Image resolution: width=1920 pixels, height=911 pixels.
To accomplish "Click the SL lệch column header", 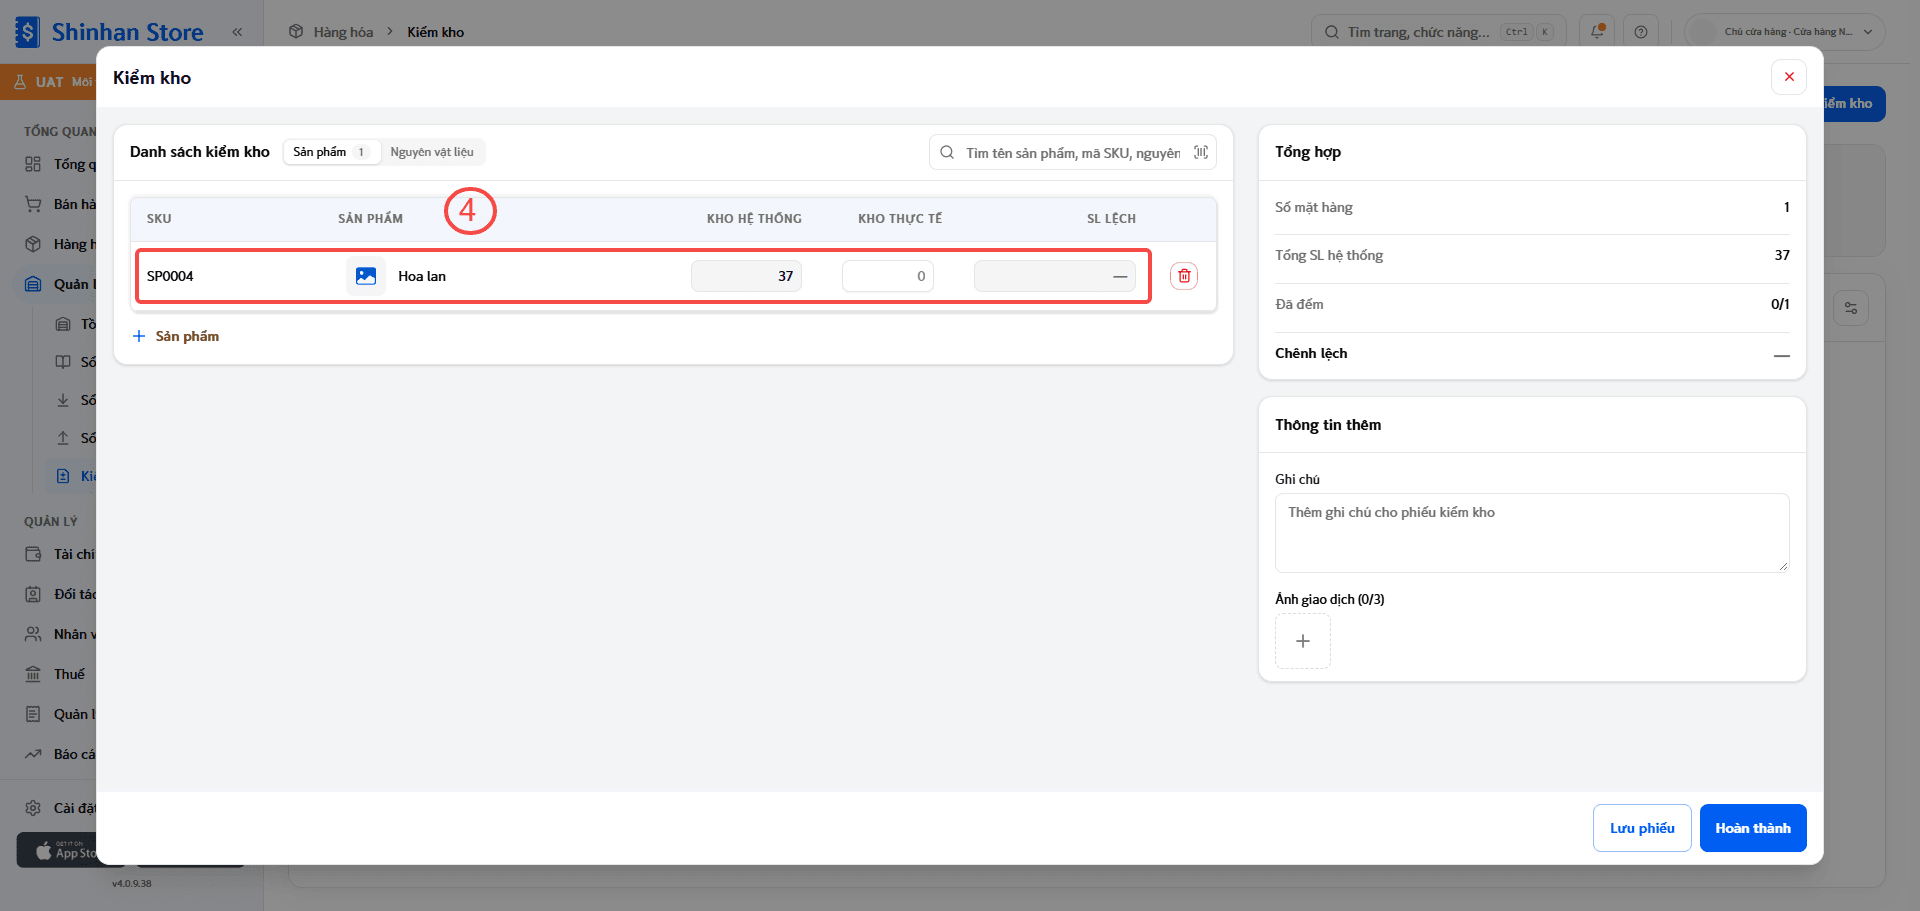I will click(1111, 218).
